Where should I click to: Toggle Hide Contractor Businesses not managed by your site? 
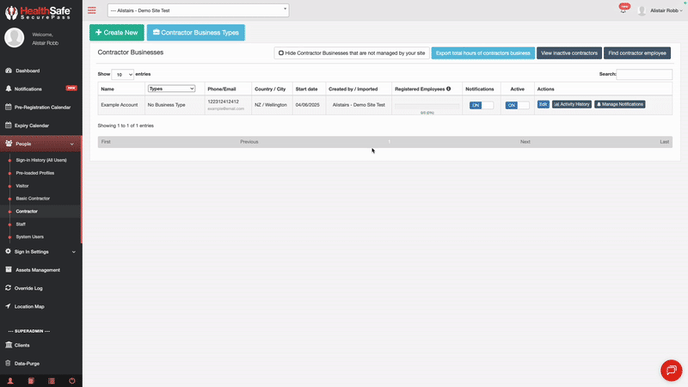[351, 53]
